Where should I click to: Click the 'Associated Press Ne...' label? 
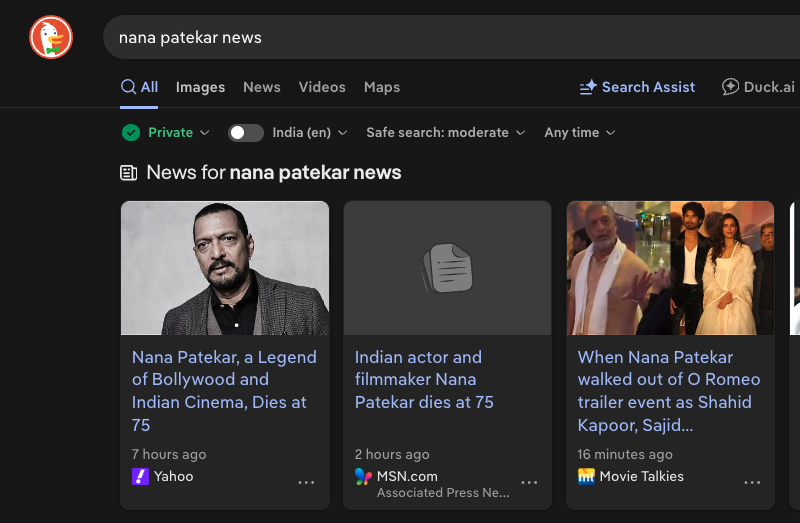[x=443, y=492]
